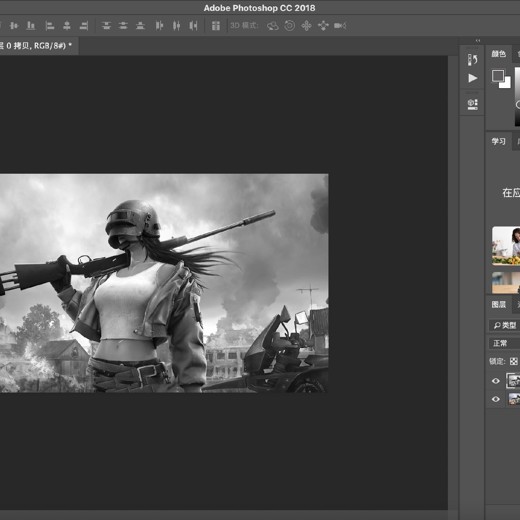
Task: Click Distribute top edges icon
Action: [x=106, y=26]
